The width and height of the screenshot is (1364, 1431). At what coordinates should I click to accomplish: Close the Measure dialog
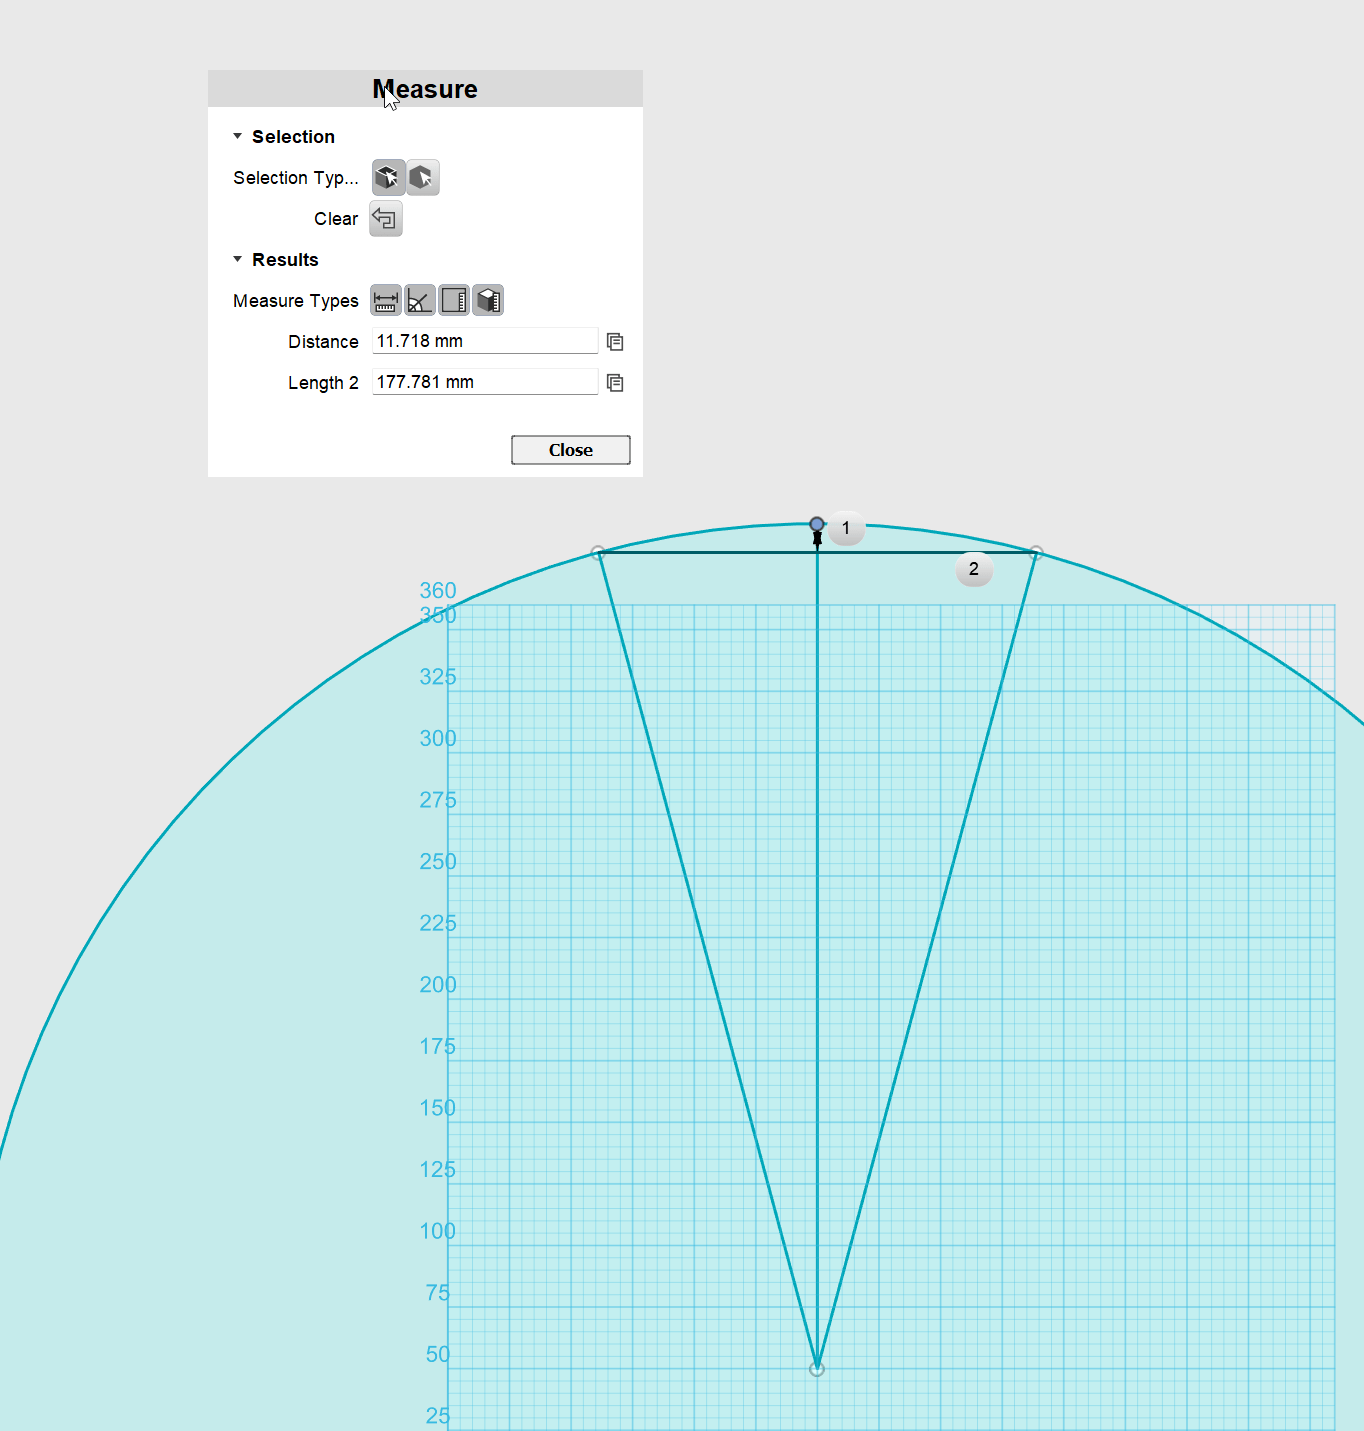571,450
